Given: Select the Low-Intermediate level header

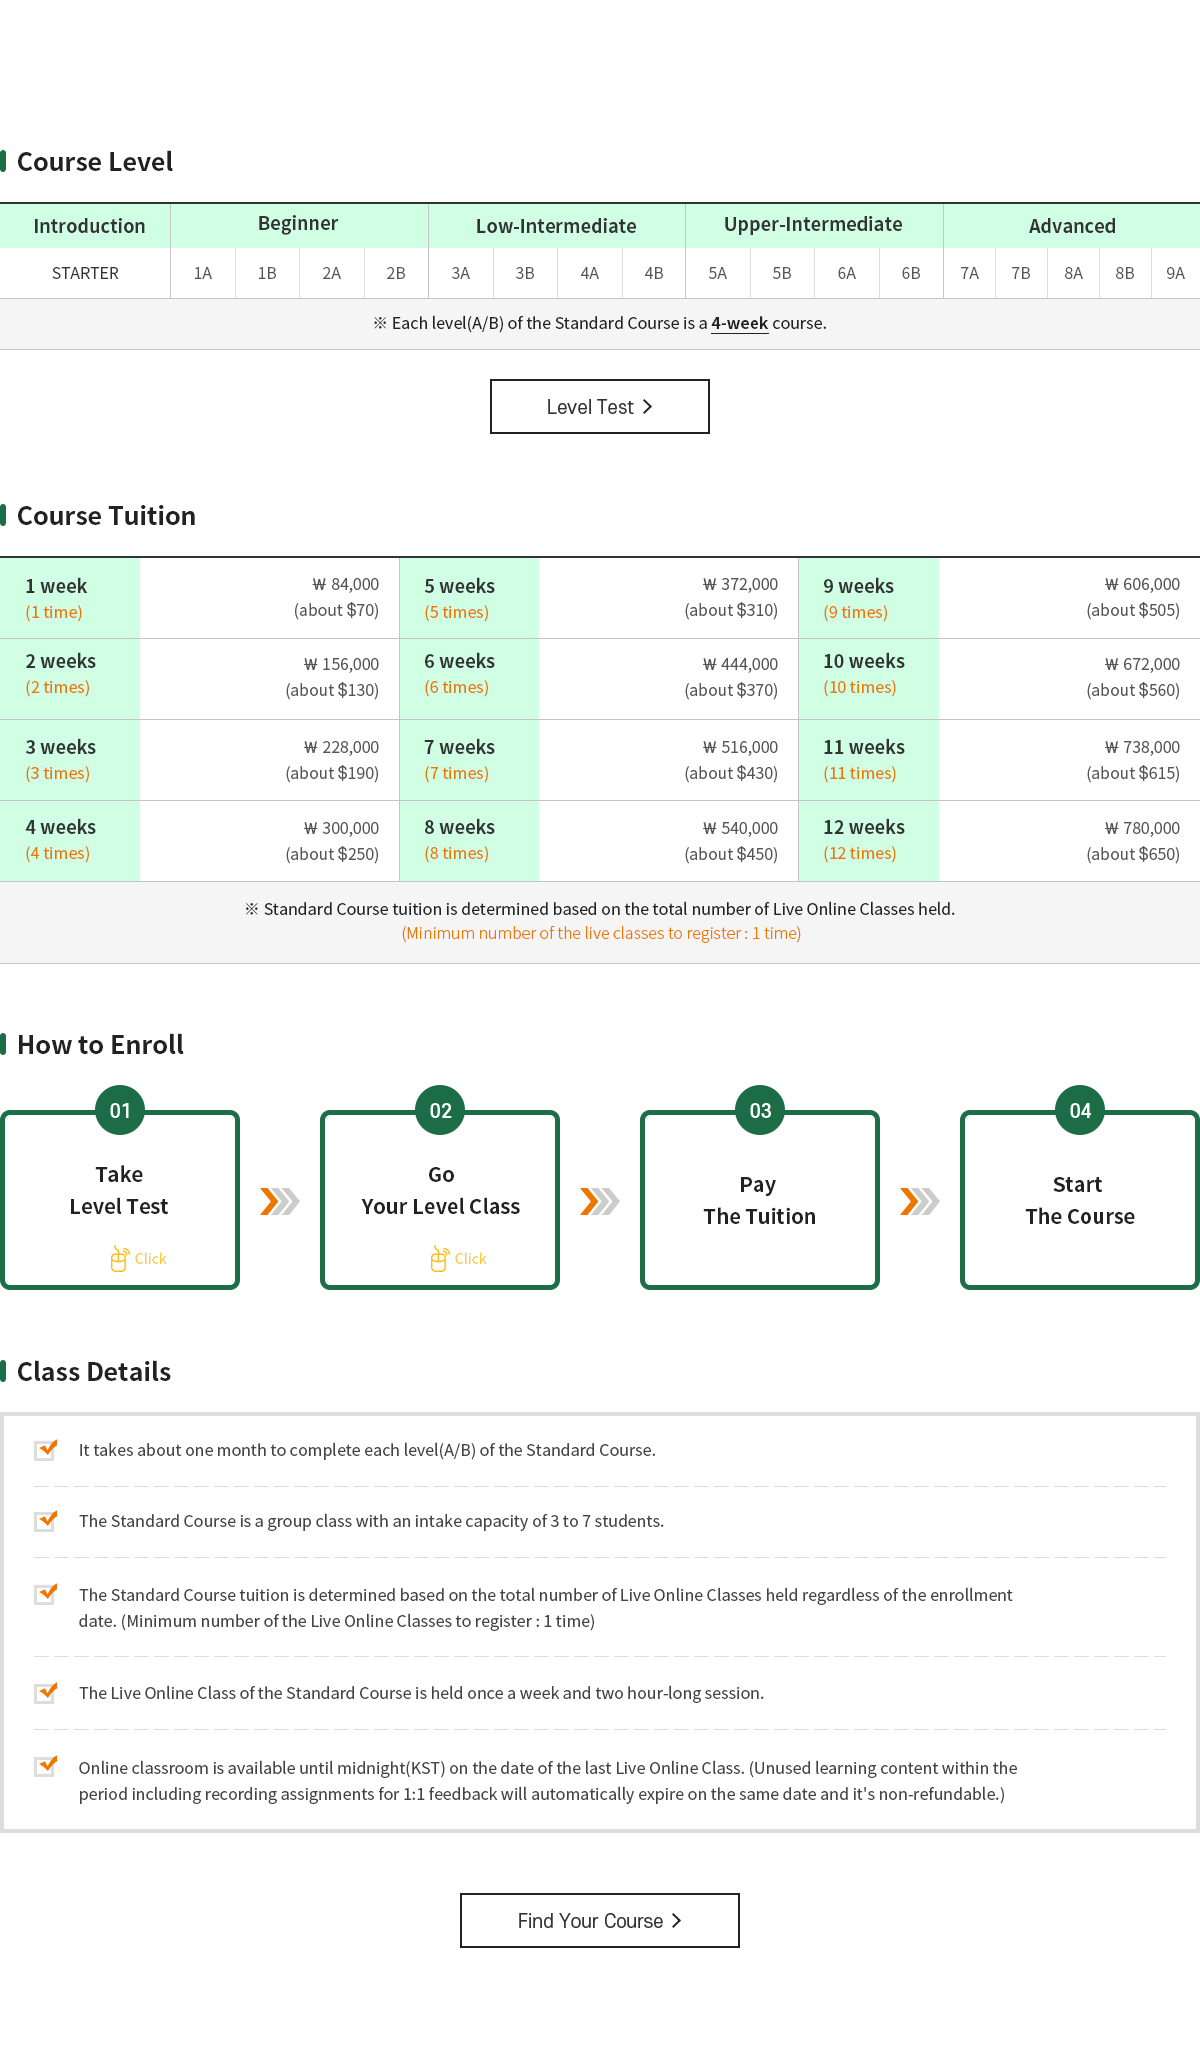Looking at the screenshot, I should point(557,226).
